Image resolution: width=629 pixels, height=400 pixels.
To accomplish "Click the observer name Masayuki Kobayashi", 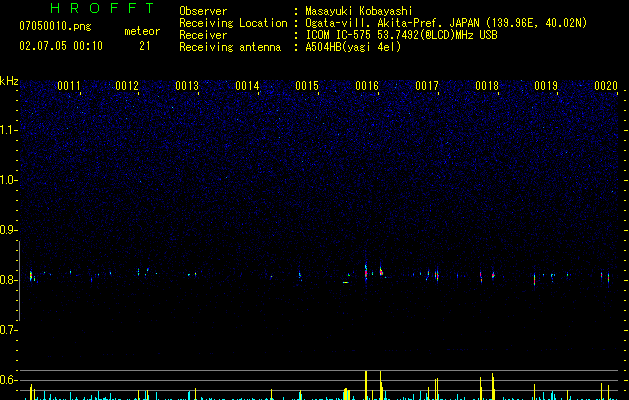I will [359, 11].
